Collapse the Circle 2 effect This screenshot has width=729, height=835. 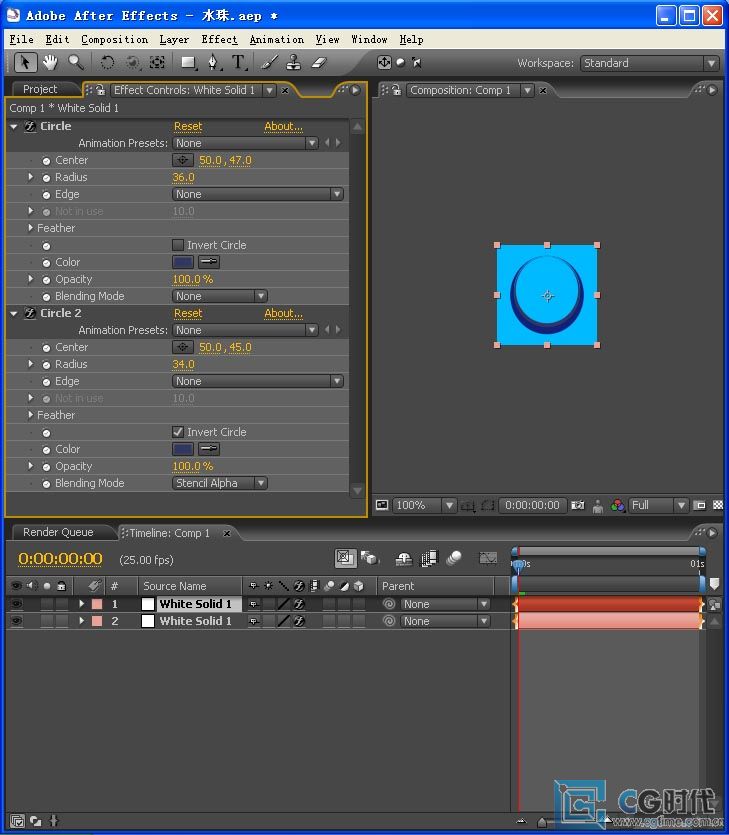14,313
